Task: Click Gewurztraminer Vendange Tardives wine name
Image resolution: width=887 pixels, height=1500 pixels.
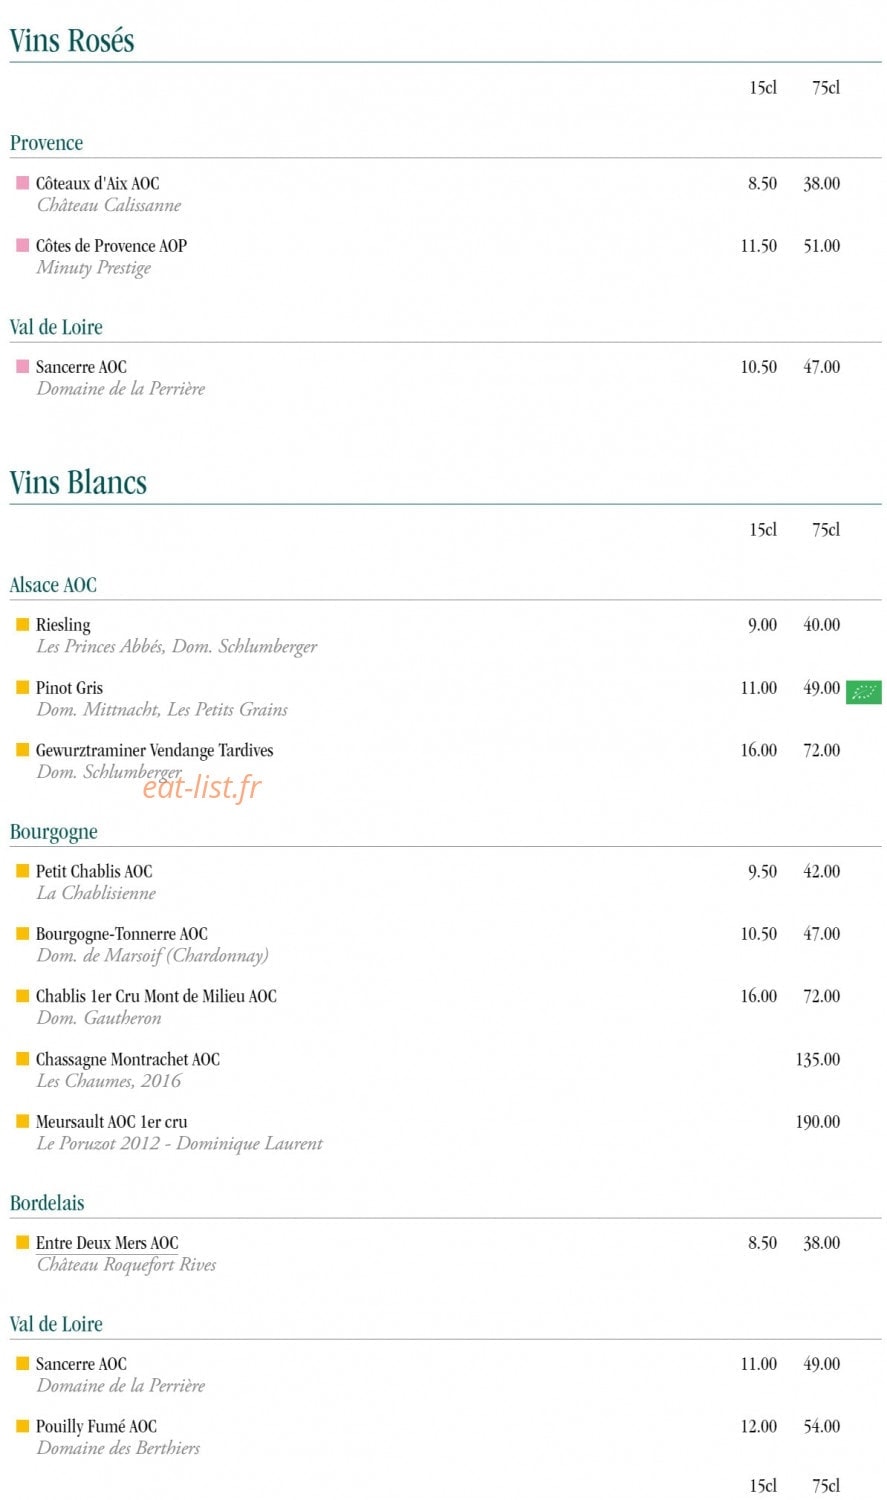Action: point(154,750)
